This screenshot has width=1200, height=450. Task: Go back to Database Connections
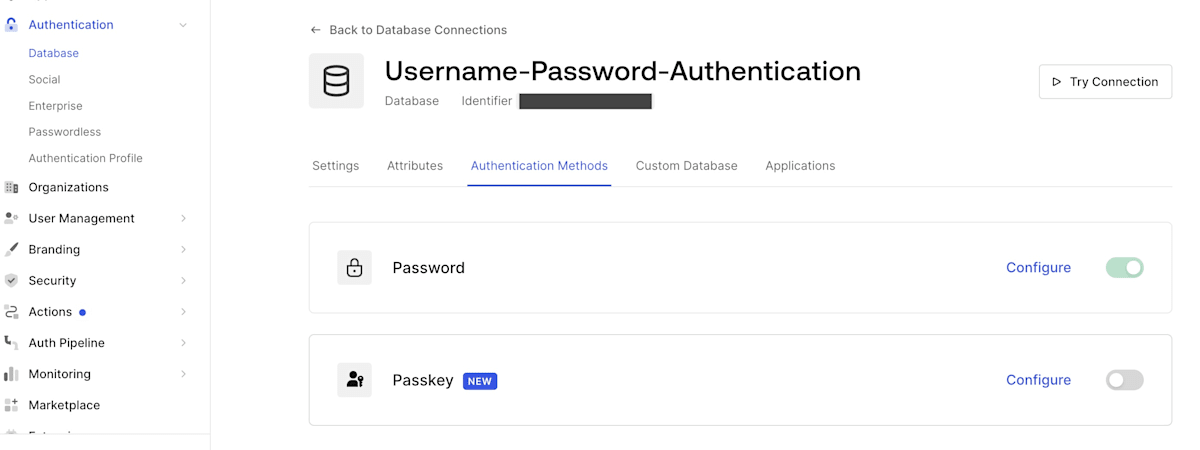(x=409, y=30)
